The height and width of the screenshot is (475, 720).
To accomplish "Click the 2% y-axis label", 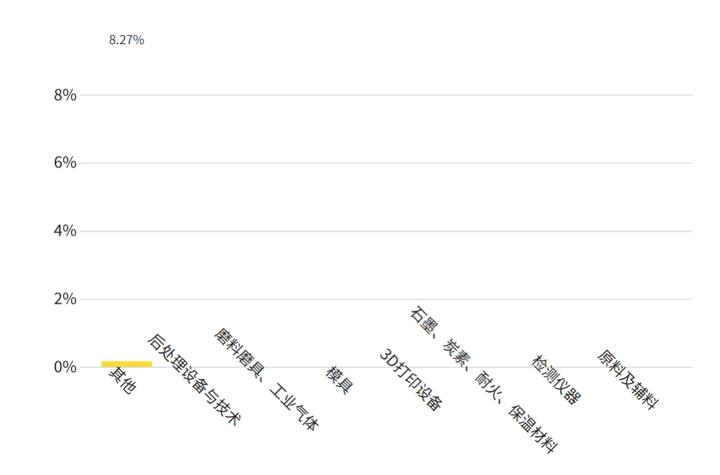I will point(65,299).
